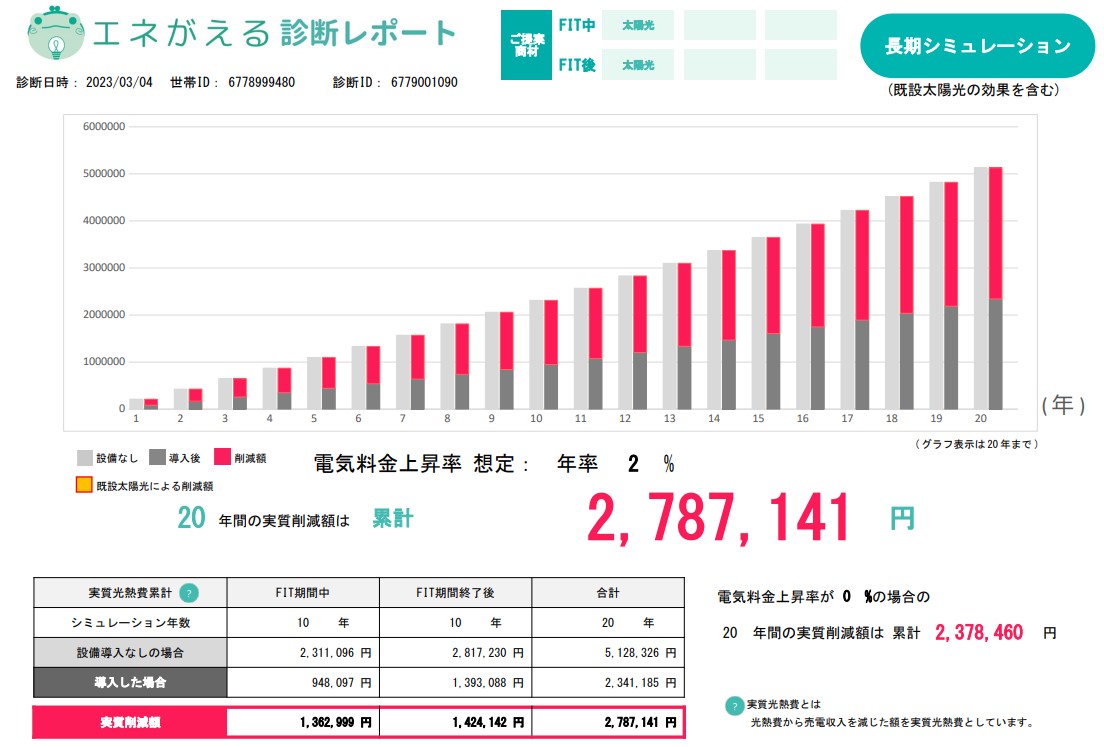Image resolution: width=1104 pixels, height=747 pixels.
Task: Click the 診断ID 6779001090 text
Action: 395,82
